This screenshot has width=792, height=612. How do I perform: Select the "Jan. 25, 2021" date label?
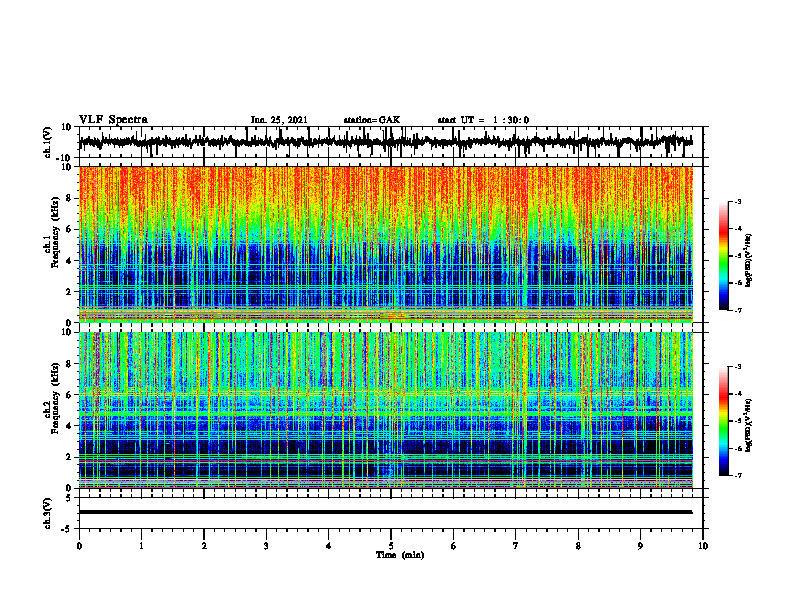click(279, 120)
